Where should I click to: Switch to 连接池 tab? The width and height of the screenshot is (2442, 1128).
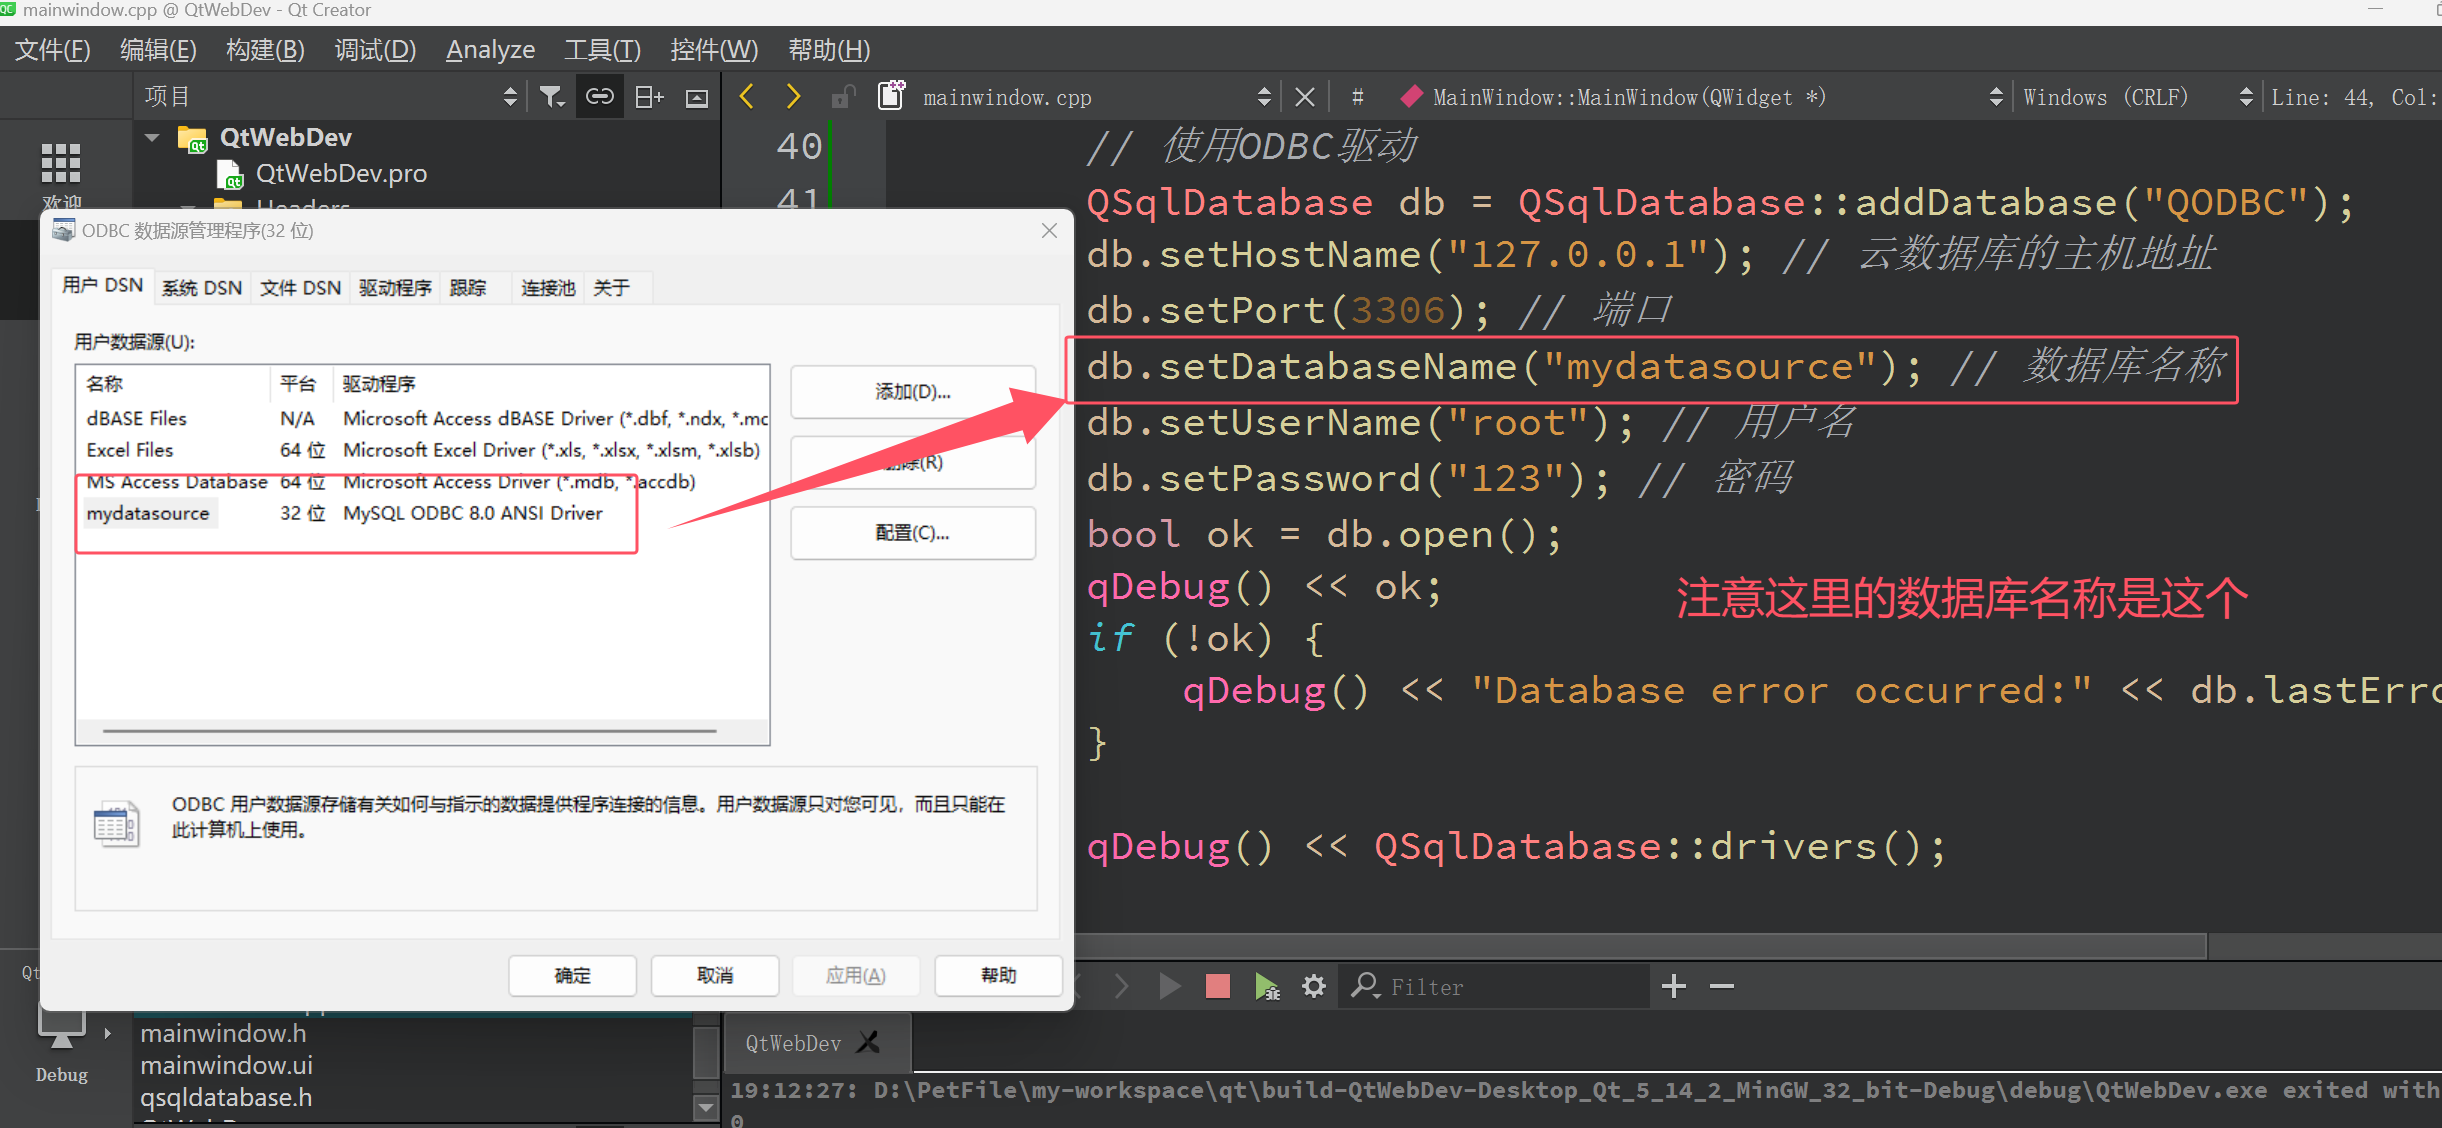point(548,288)
